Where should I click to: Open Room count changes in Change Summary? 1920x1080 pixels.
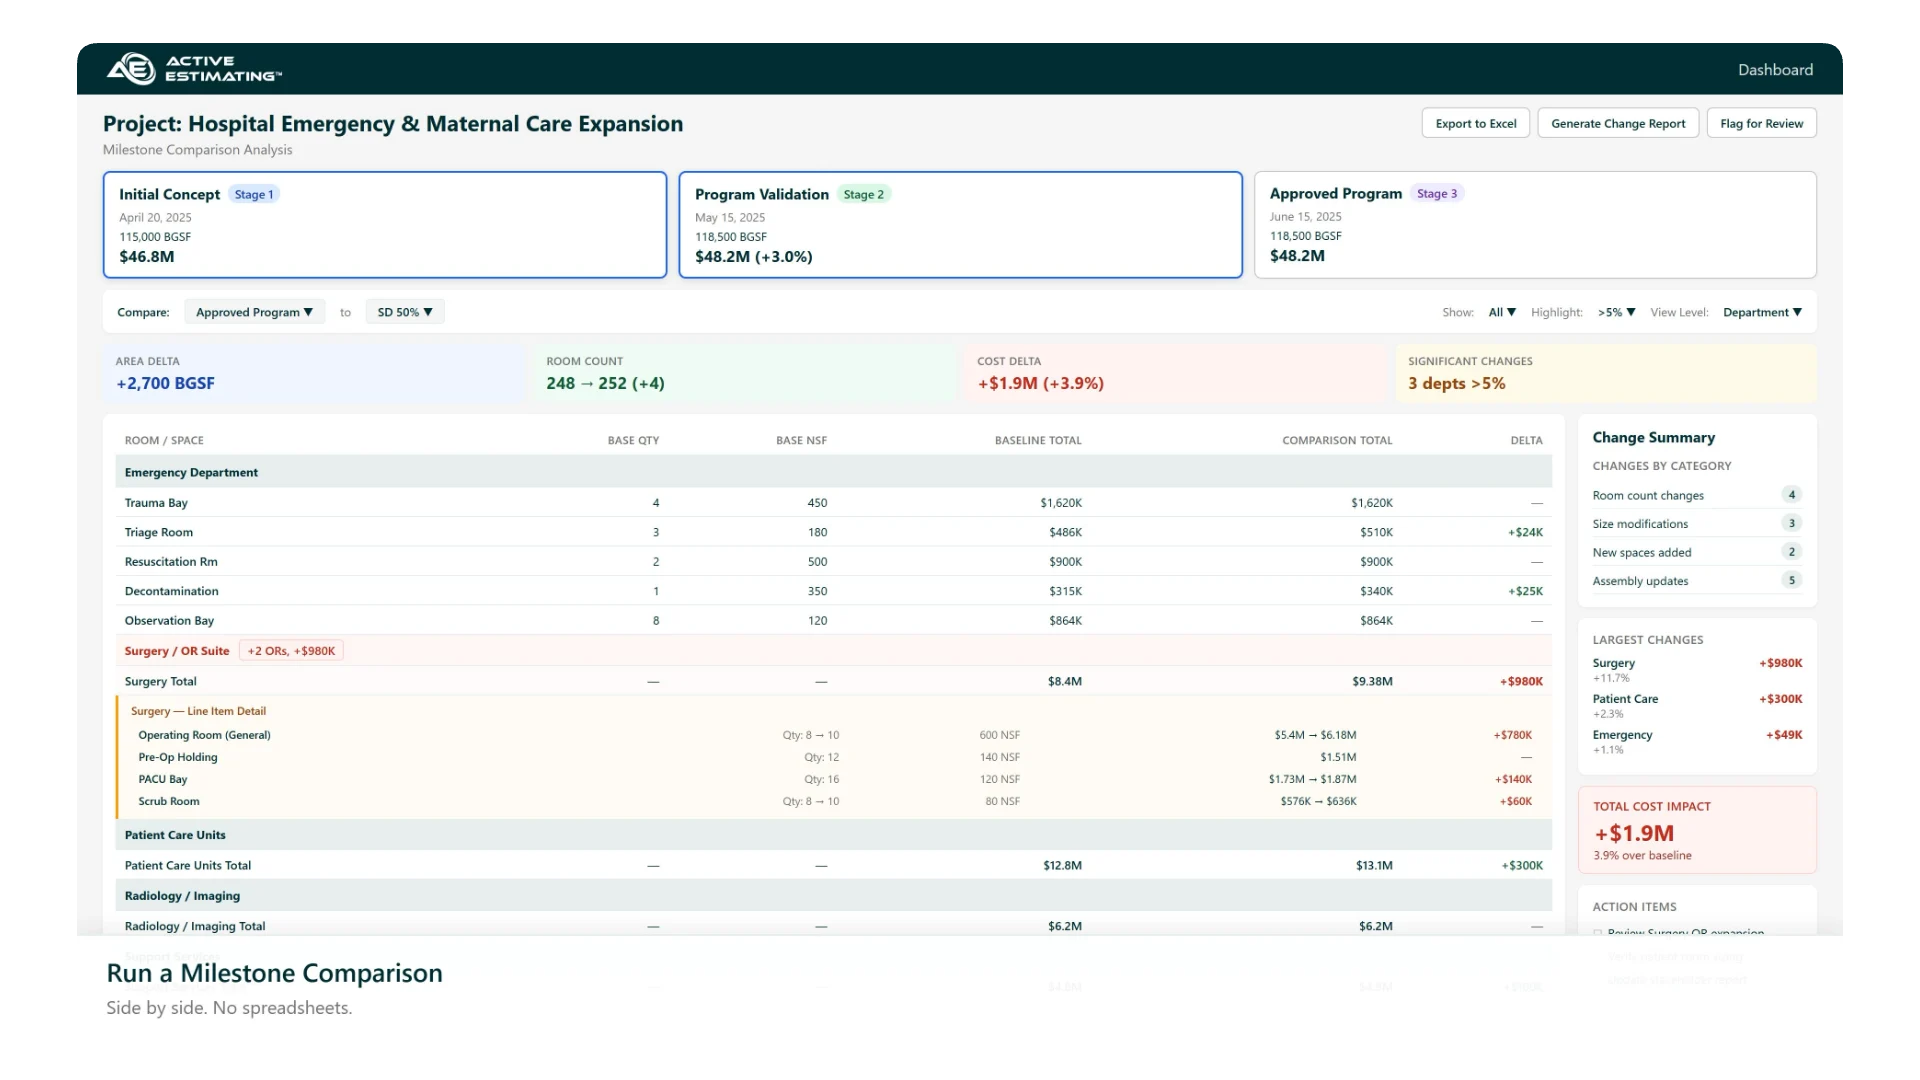coord(1648,496)
